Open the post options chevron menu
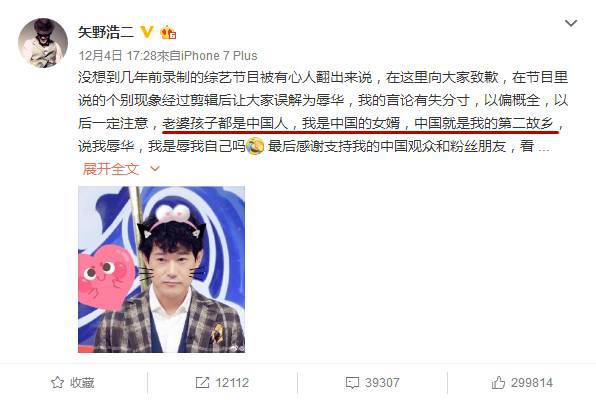The width and height of the screenshot is (596, 400). [x=571, y=23]
